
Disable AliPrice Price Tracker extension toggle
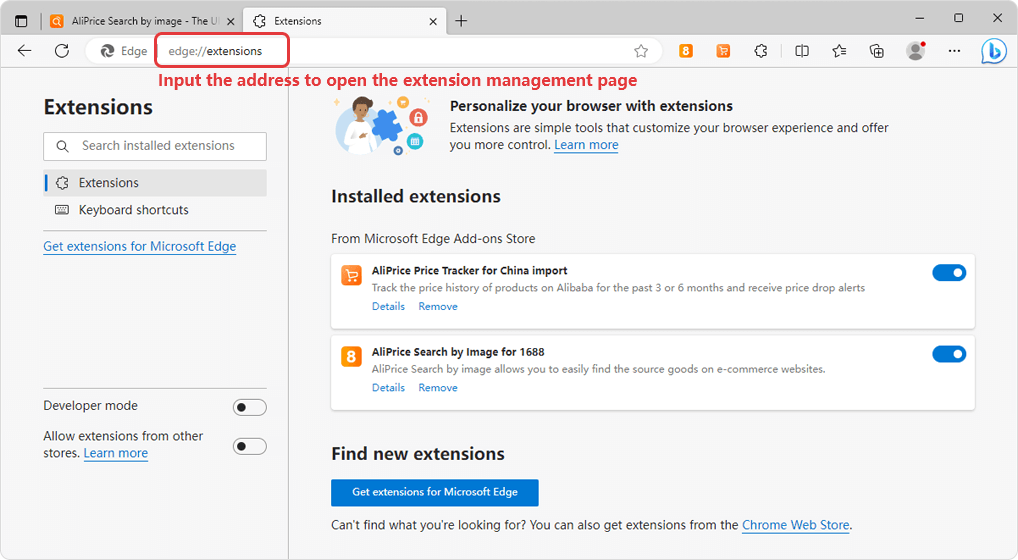pyautogui.click(x=948, y=273)
